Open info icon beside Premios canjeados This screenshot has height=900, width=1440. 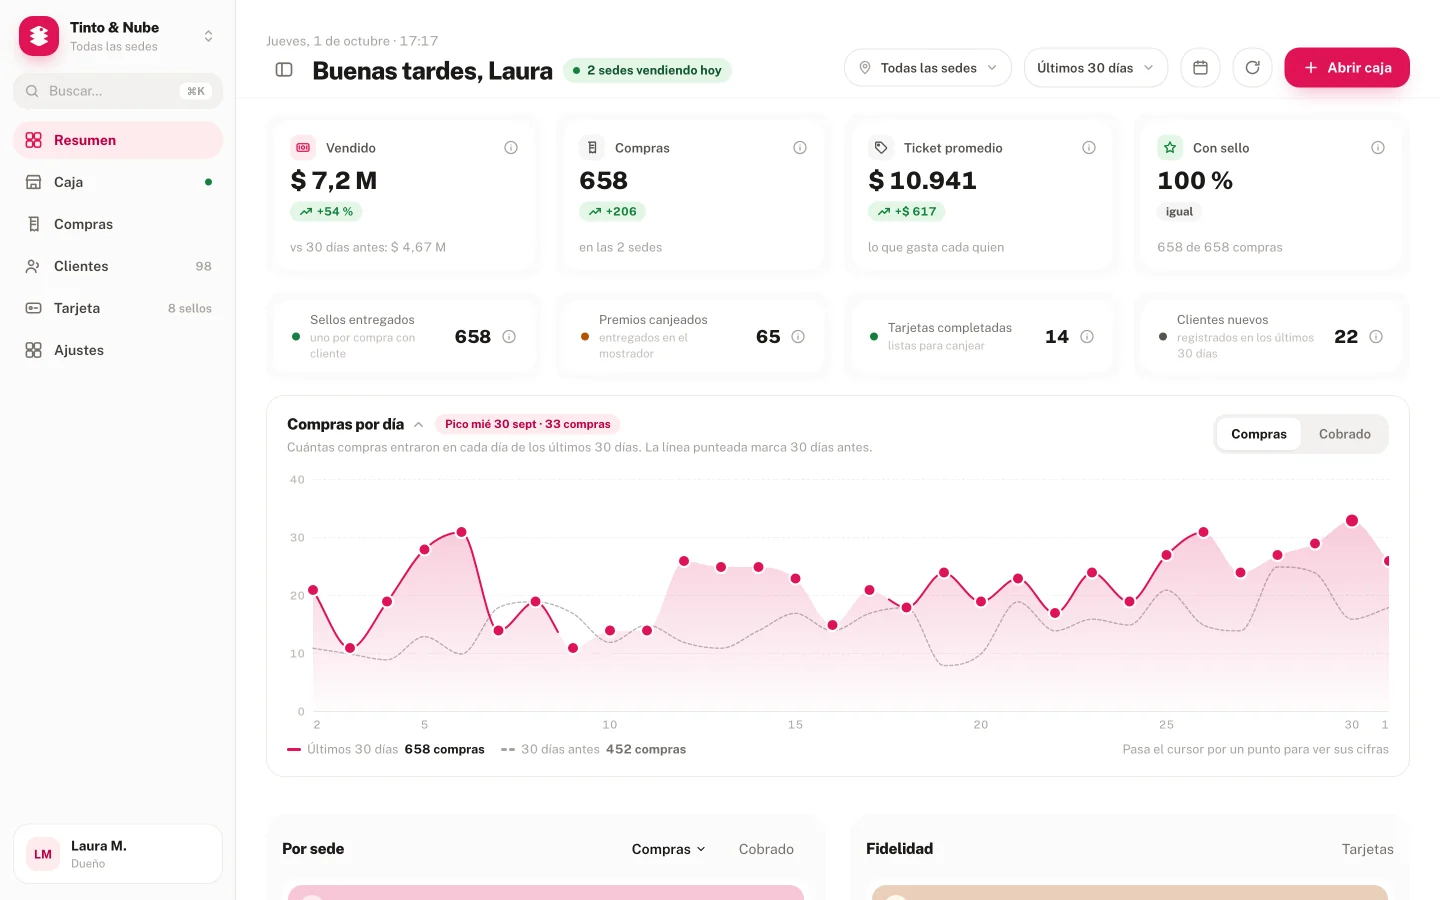click(x=798, y=337)
